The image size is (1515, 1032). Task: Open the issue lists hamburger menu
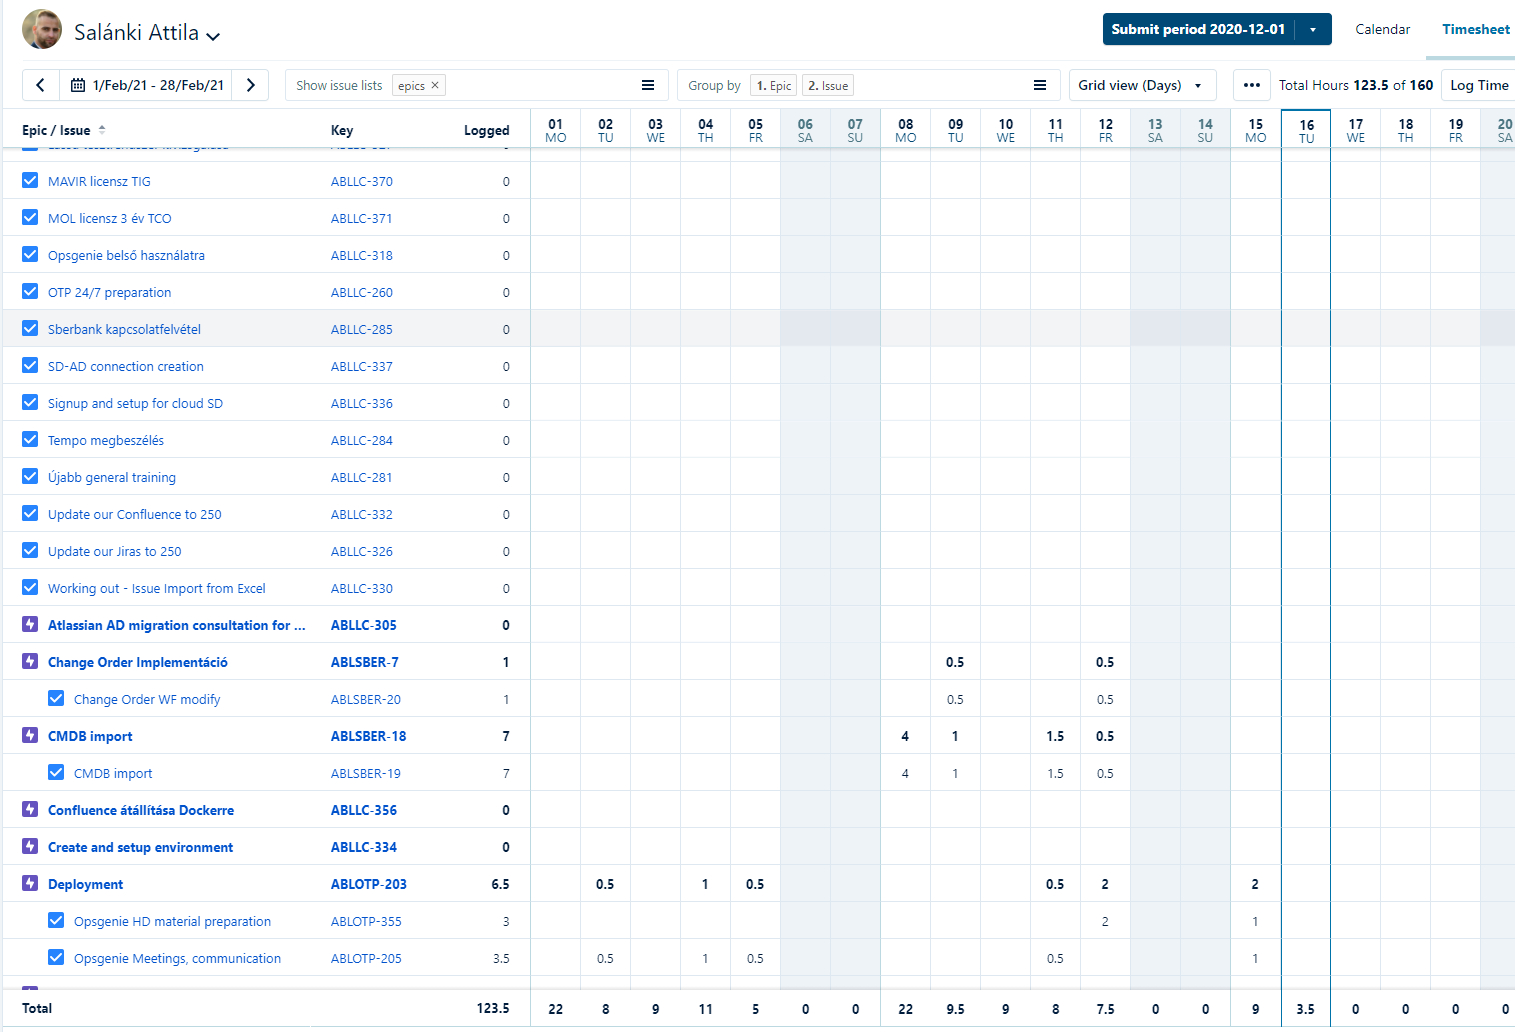pyautogui.click(x=648, y=85)
